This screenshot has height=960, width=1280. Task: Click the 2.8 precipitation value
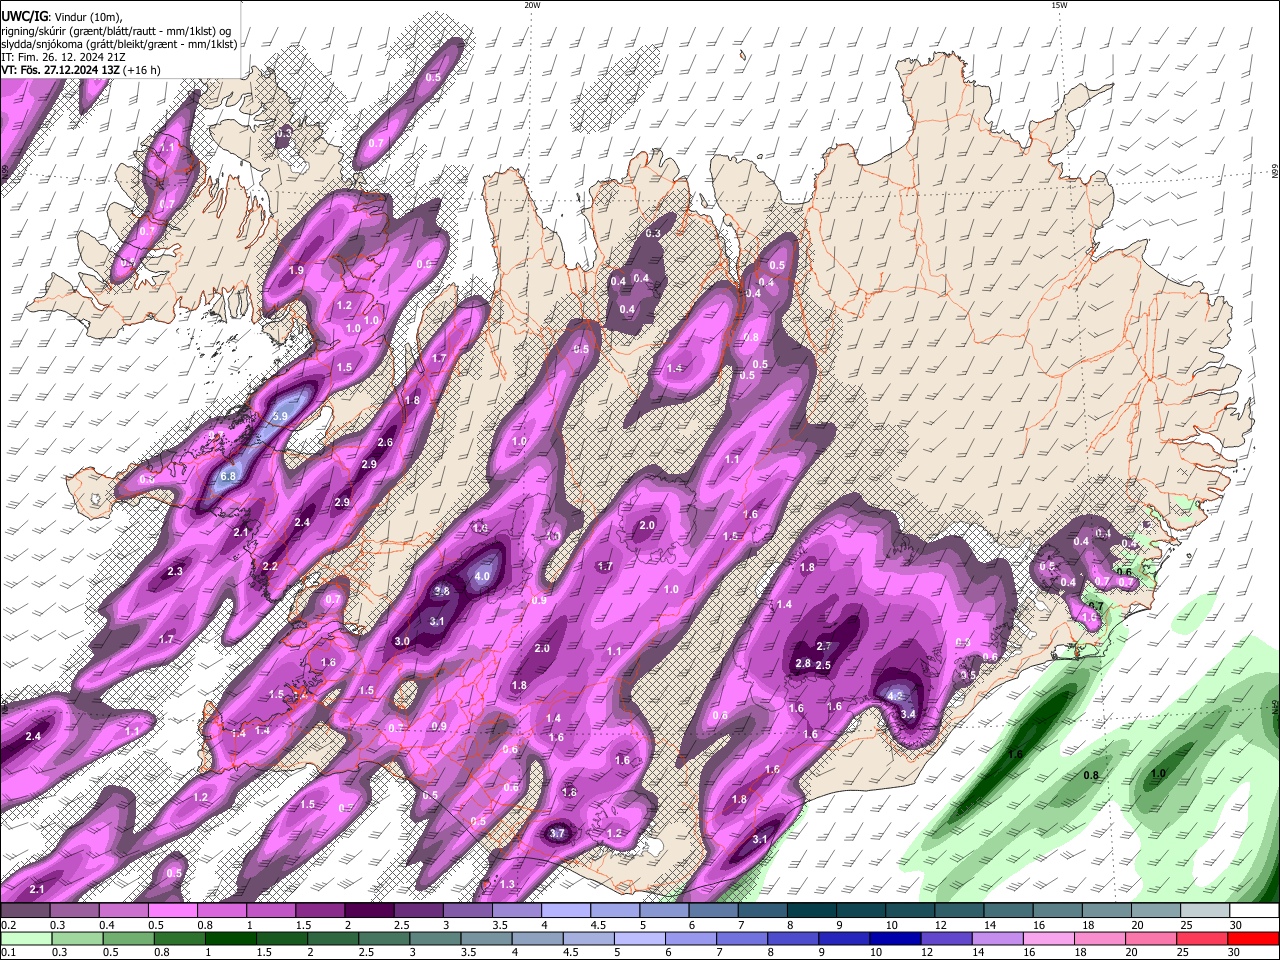(x=802, y=664)
